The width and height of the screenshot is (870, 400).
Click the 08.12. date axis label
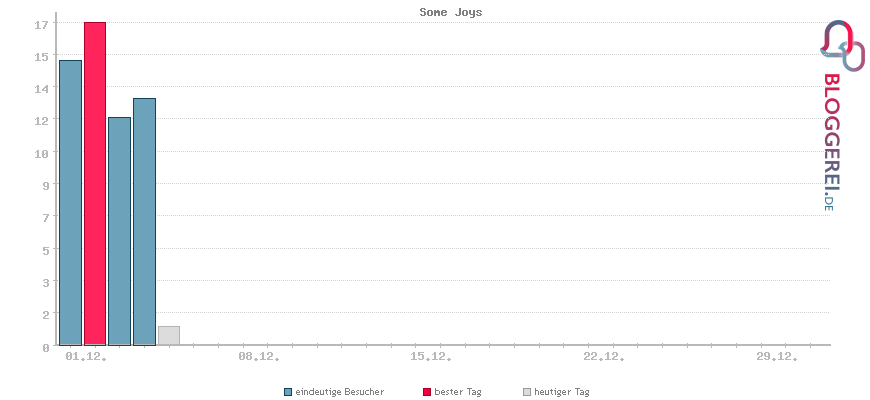click(258, 356)
